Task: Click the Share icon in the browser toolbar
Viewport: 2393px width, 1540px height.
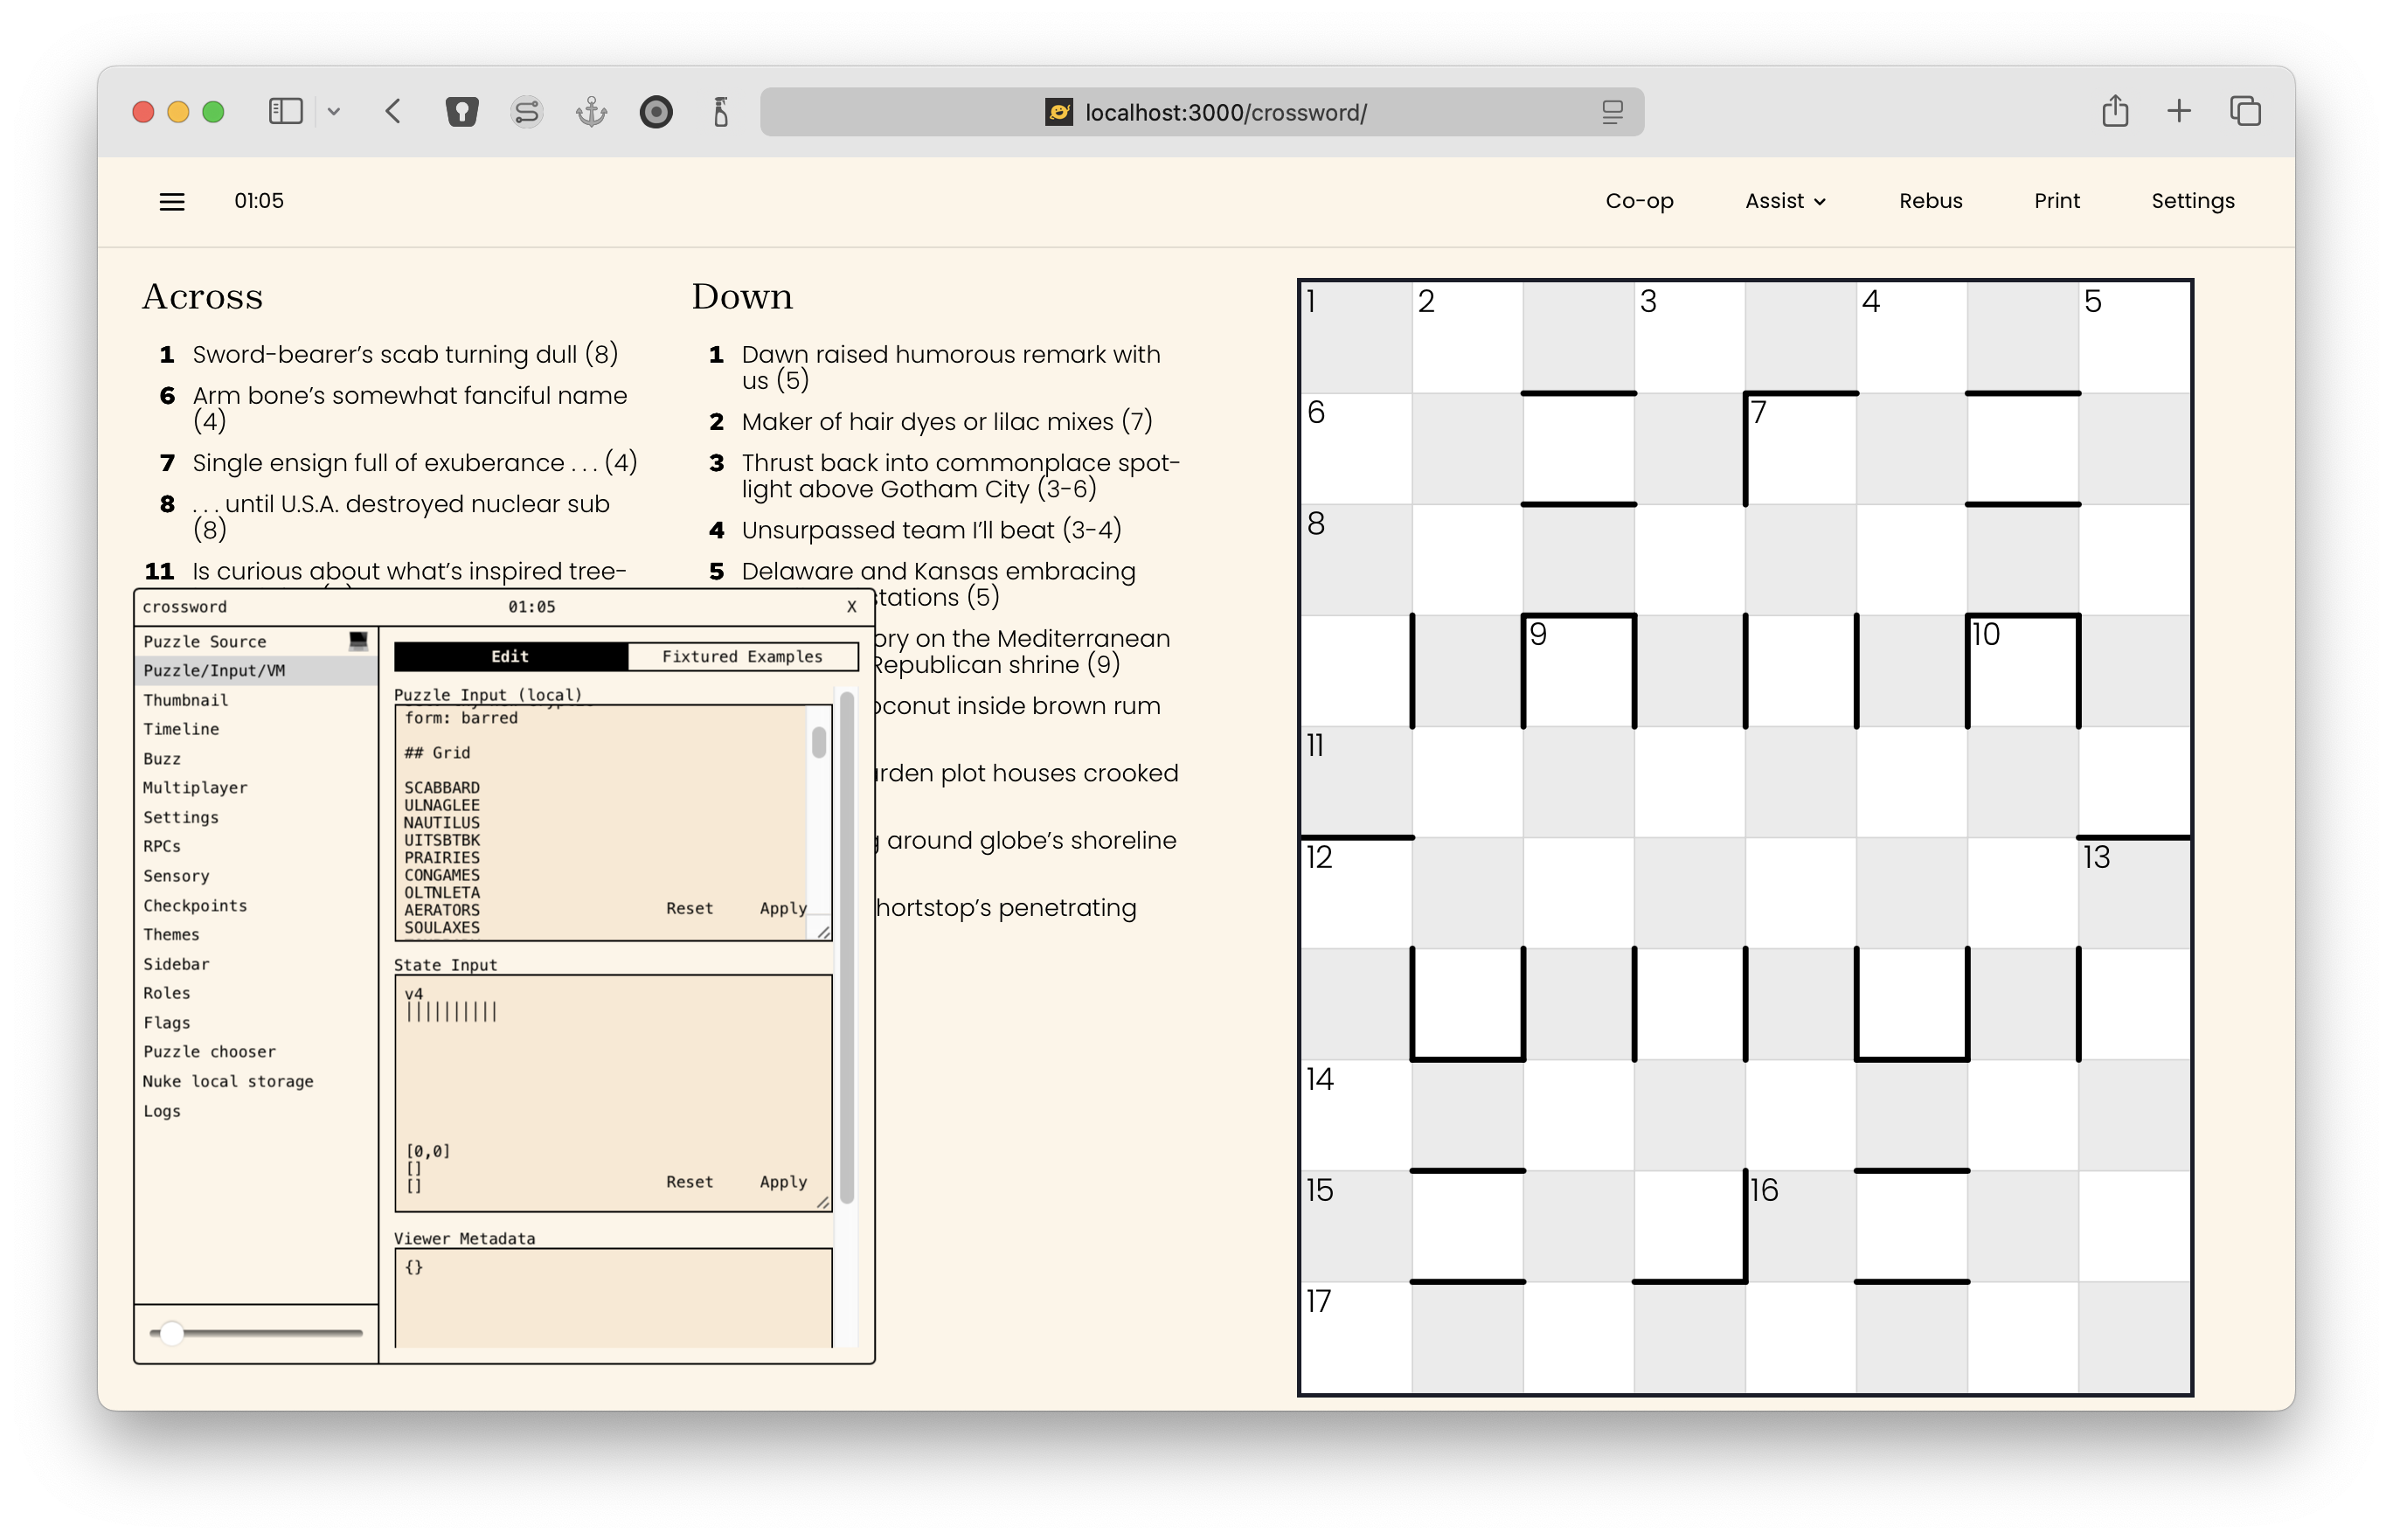Action: click(x=2114, y=111)
